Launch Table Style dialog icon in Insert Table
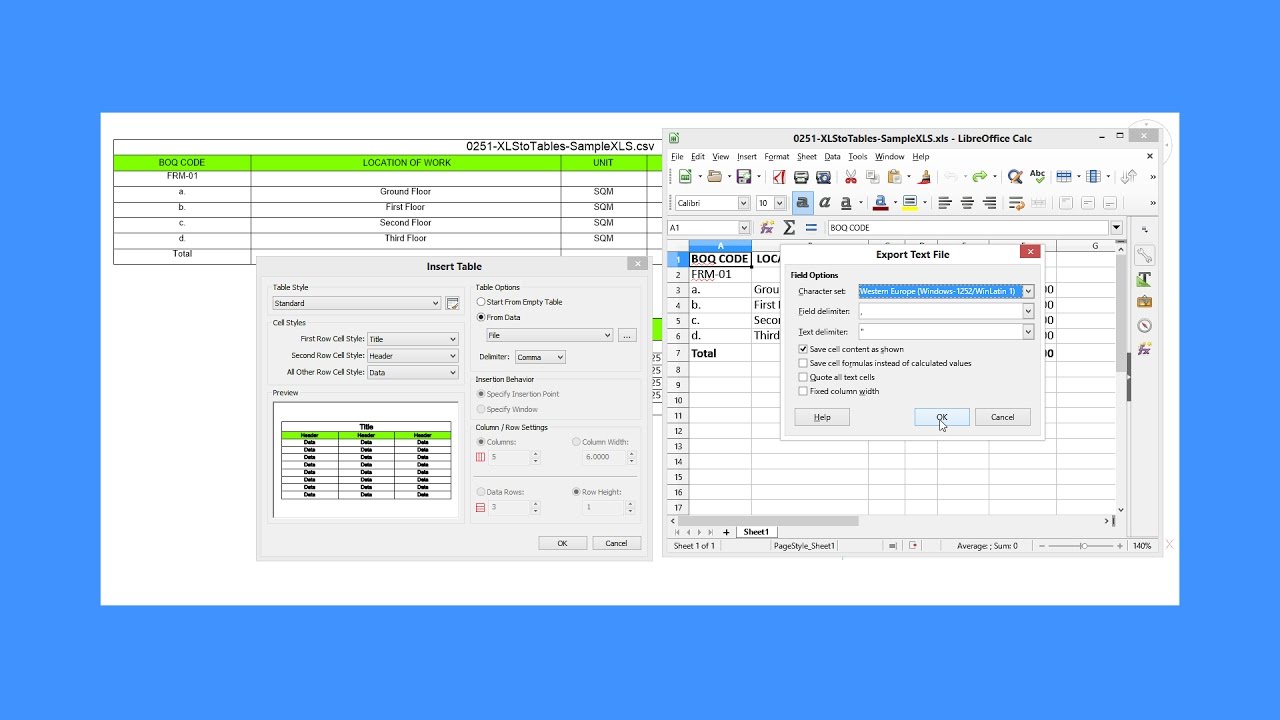 point(453,303)
